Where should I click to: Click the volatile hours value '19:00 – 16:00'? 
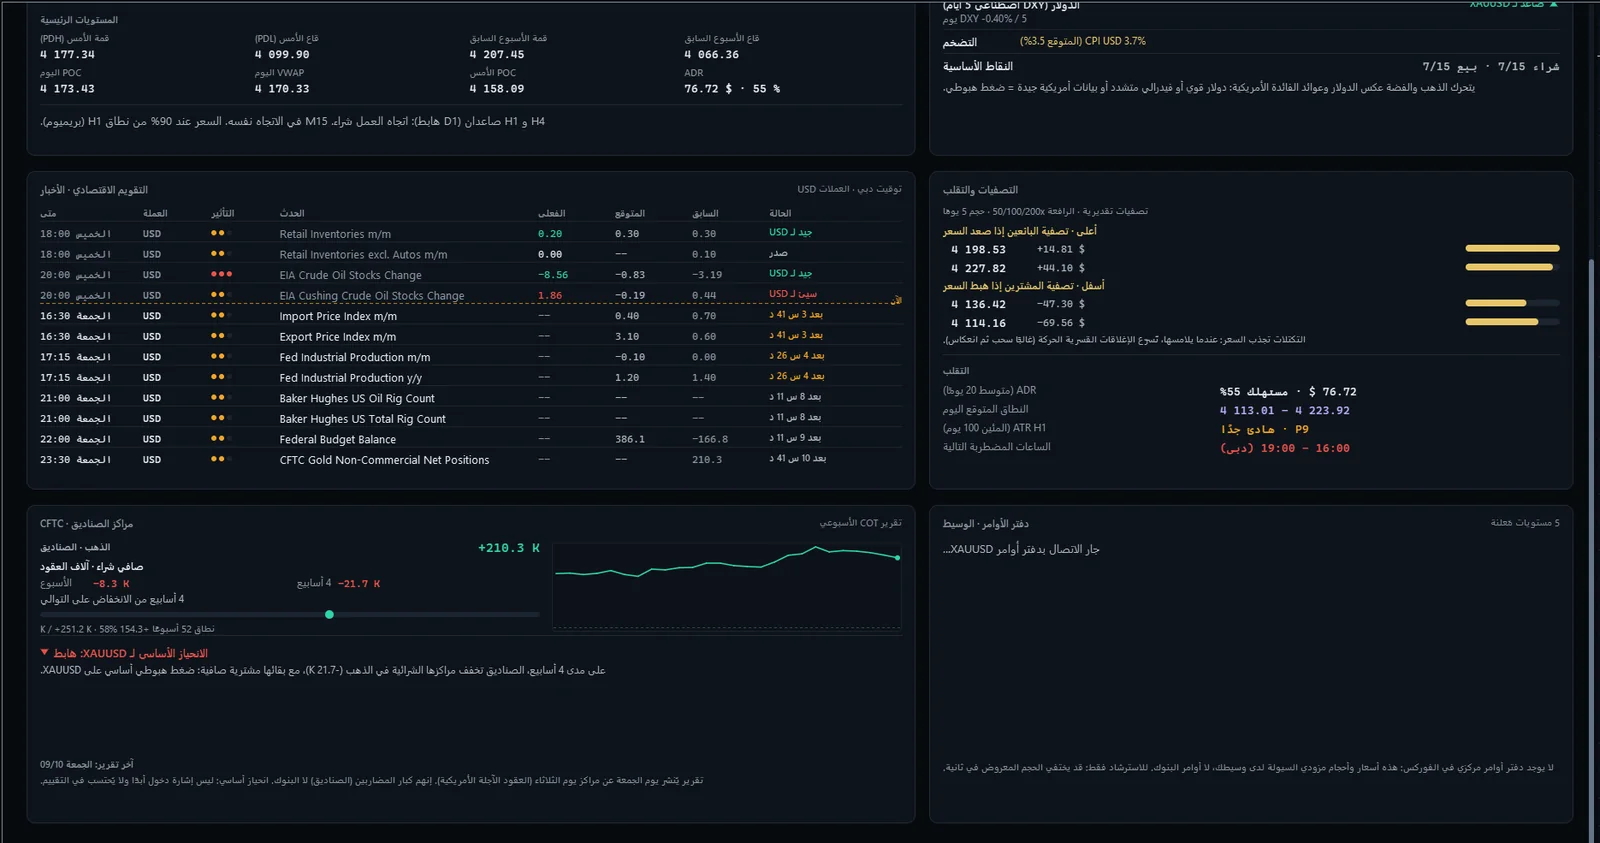(x=1285, y=448)
